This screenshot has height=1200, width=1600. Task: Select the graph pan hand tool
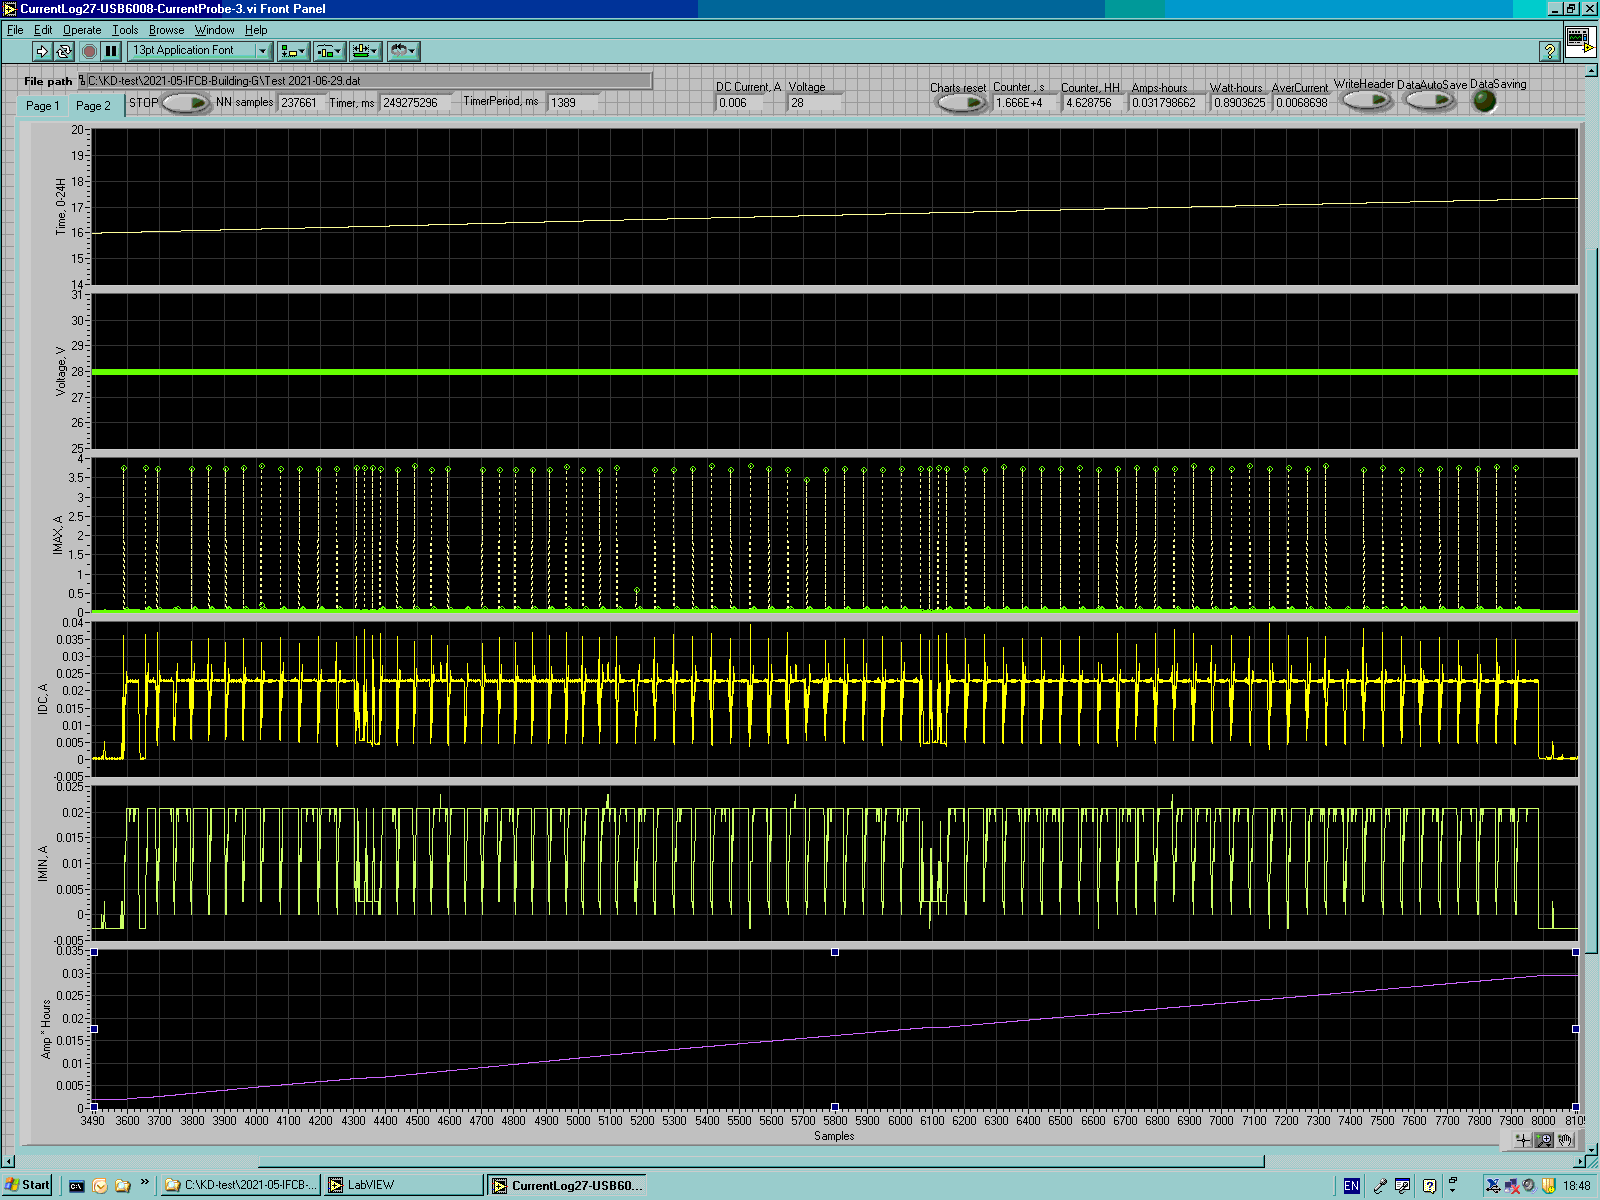click(1565, 1140)
